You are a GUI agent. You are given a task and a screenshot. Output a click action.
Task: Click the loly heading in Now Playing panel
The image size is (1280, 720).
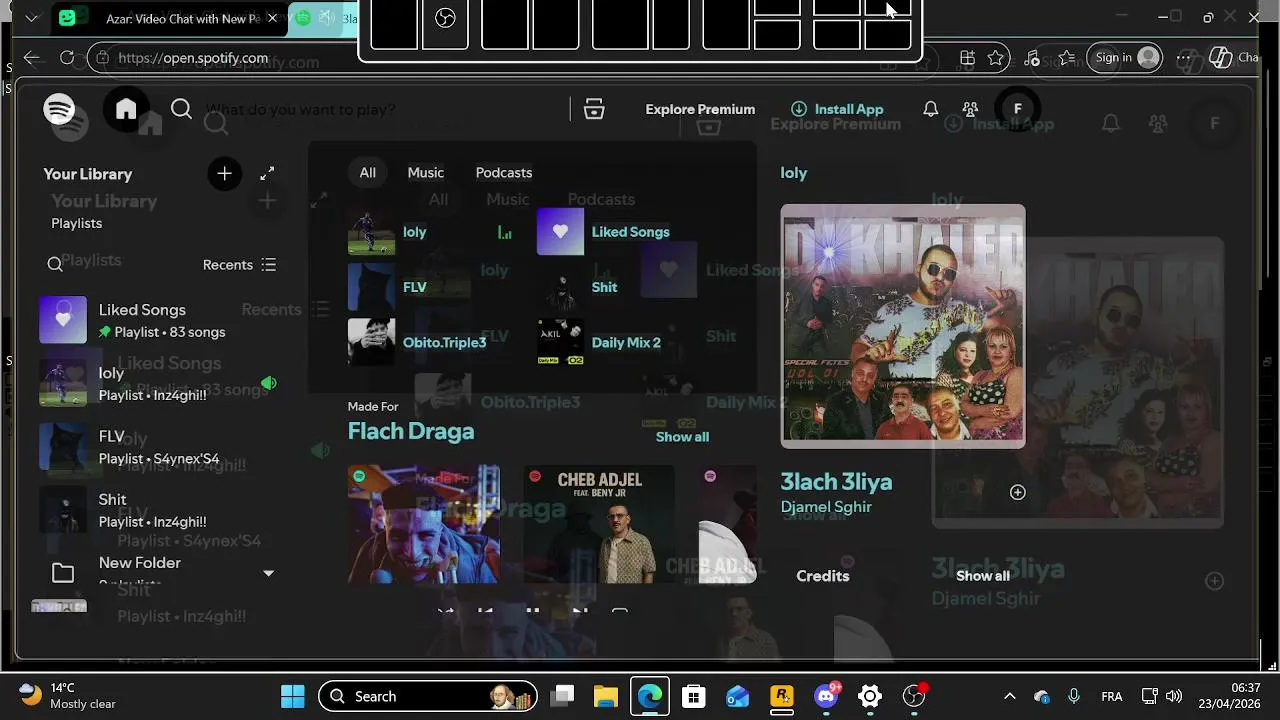click(794, 173)
